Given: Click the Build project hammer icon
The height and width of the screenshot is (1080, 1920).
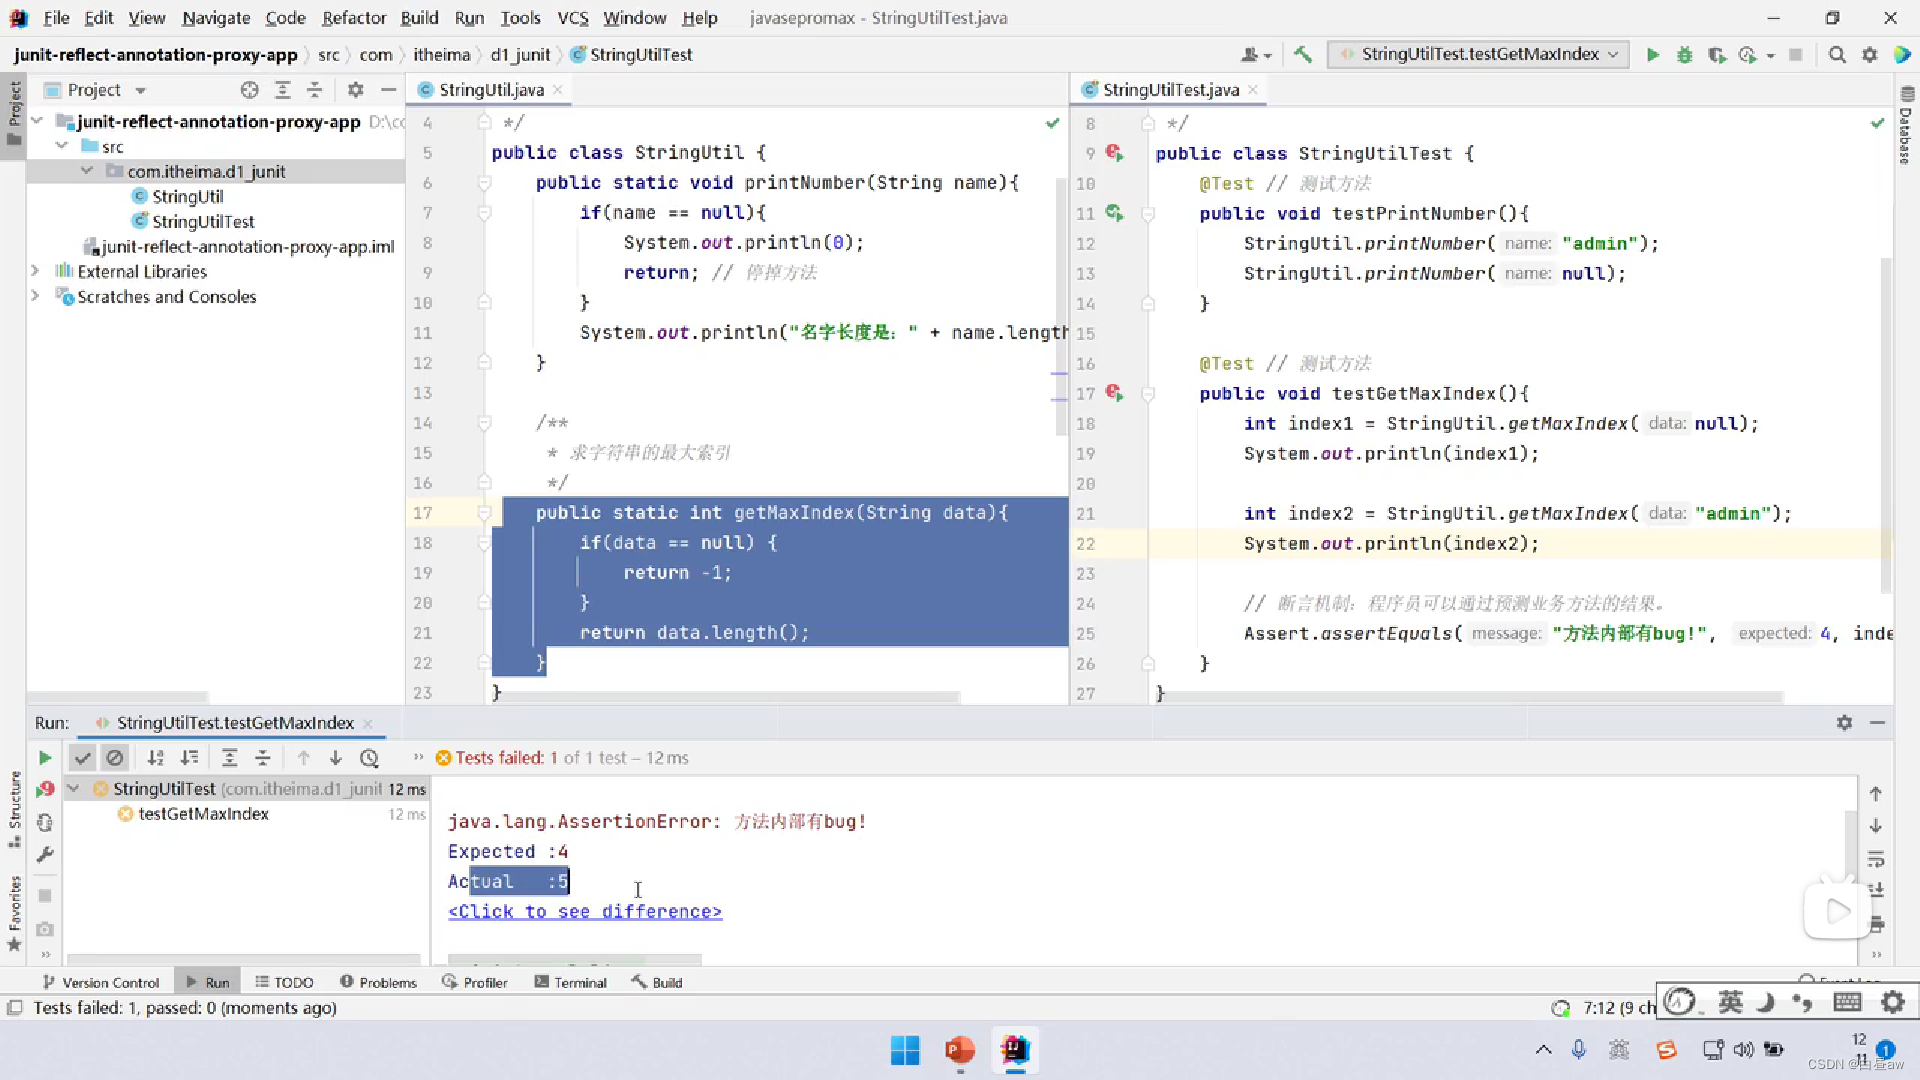Looking at the screenshot, I should click(1302, 55).
